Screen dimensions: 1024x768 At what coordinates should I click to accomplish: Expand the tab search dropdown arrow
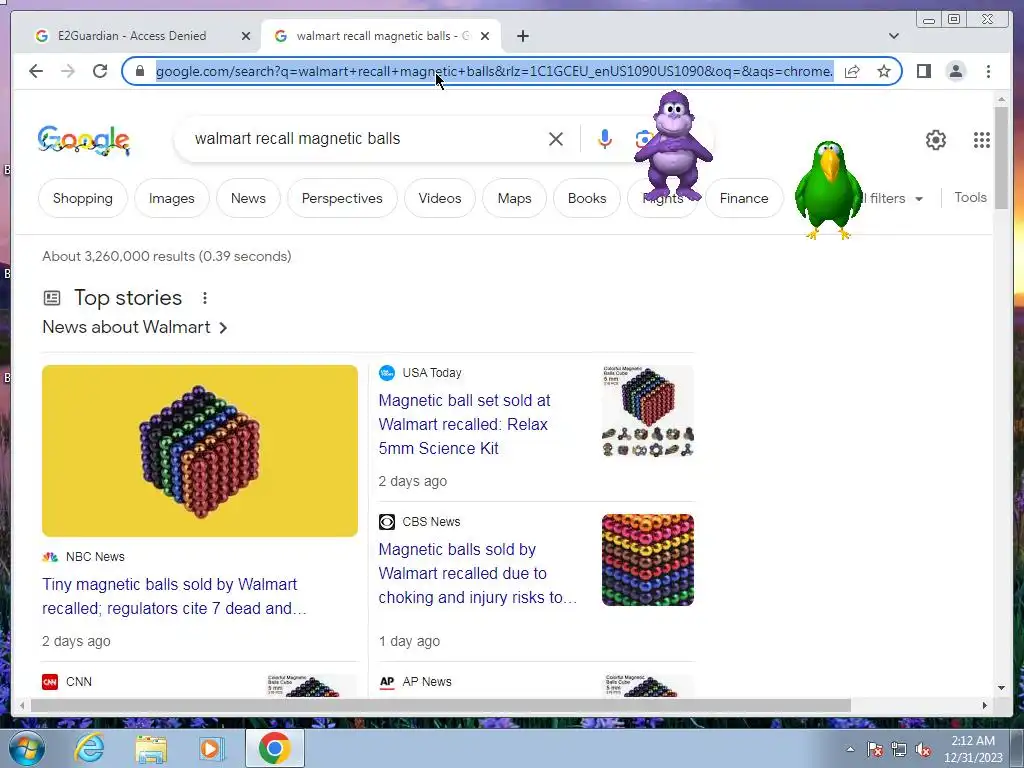[x=894, y=36]
